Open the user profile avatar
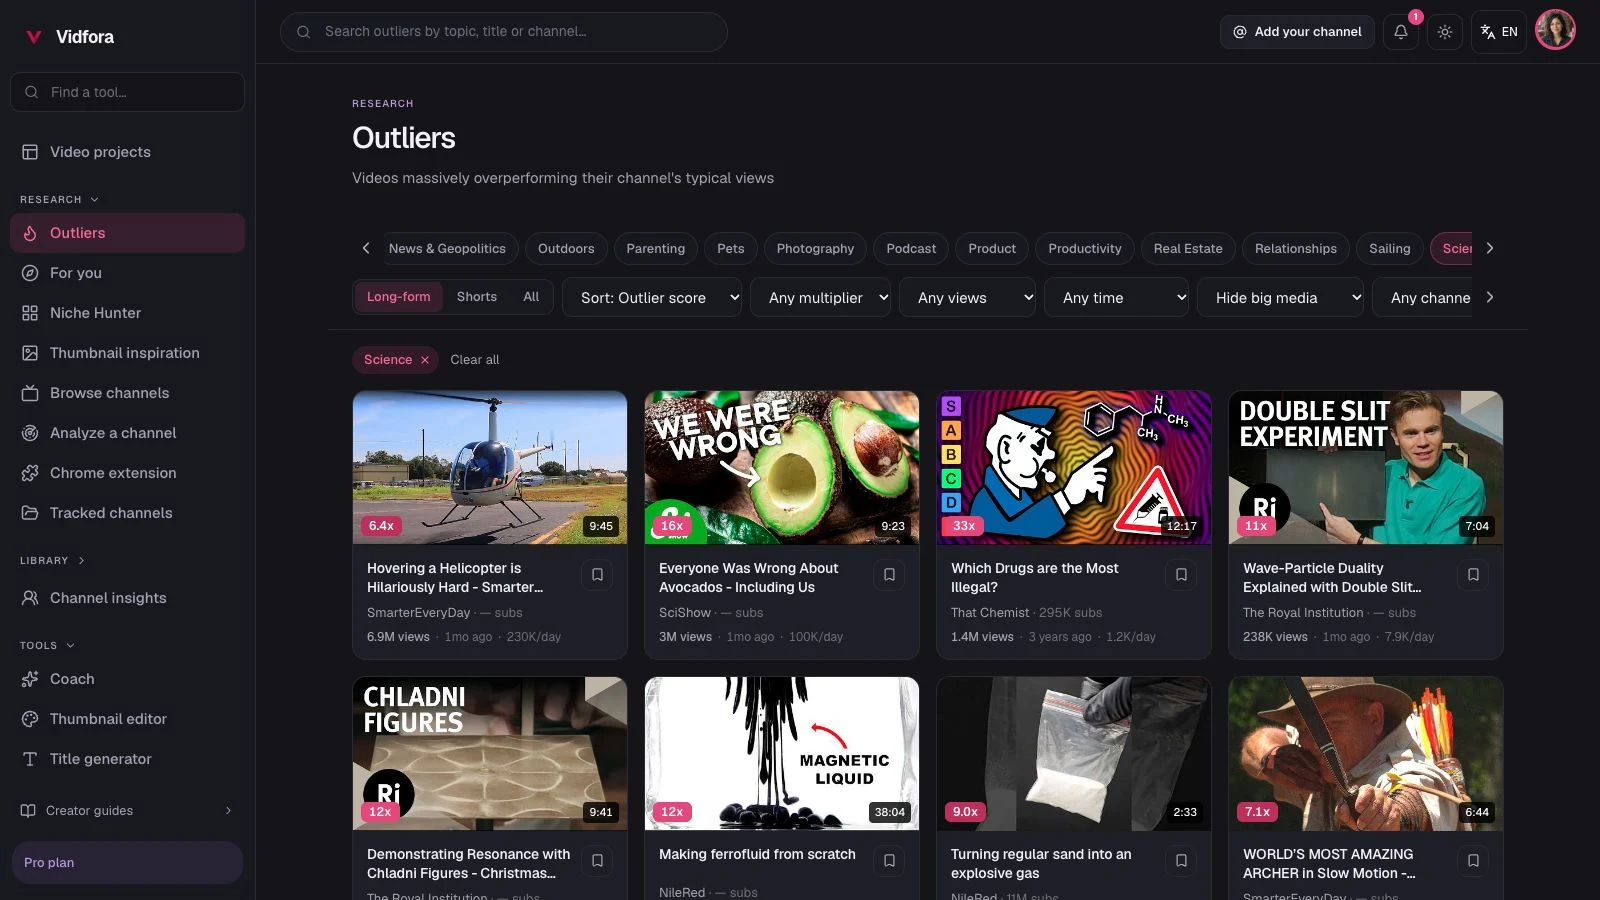Image resolution: width=1600 pixels, height=900 pixels. [1555, 30]
